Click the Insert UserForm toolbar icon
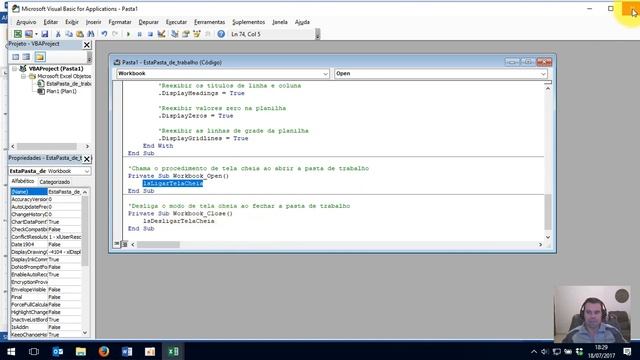The width and height of the screenshot is (640, 360). [x=29, y=34]
